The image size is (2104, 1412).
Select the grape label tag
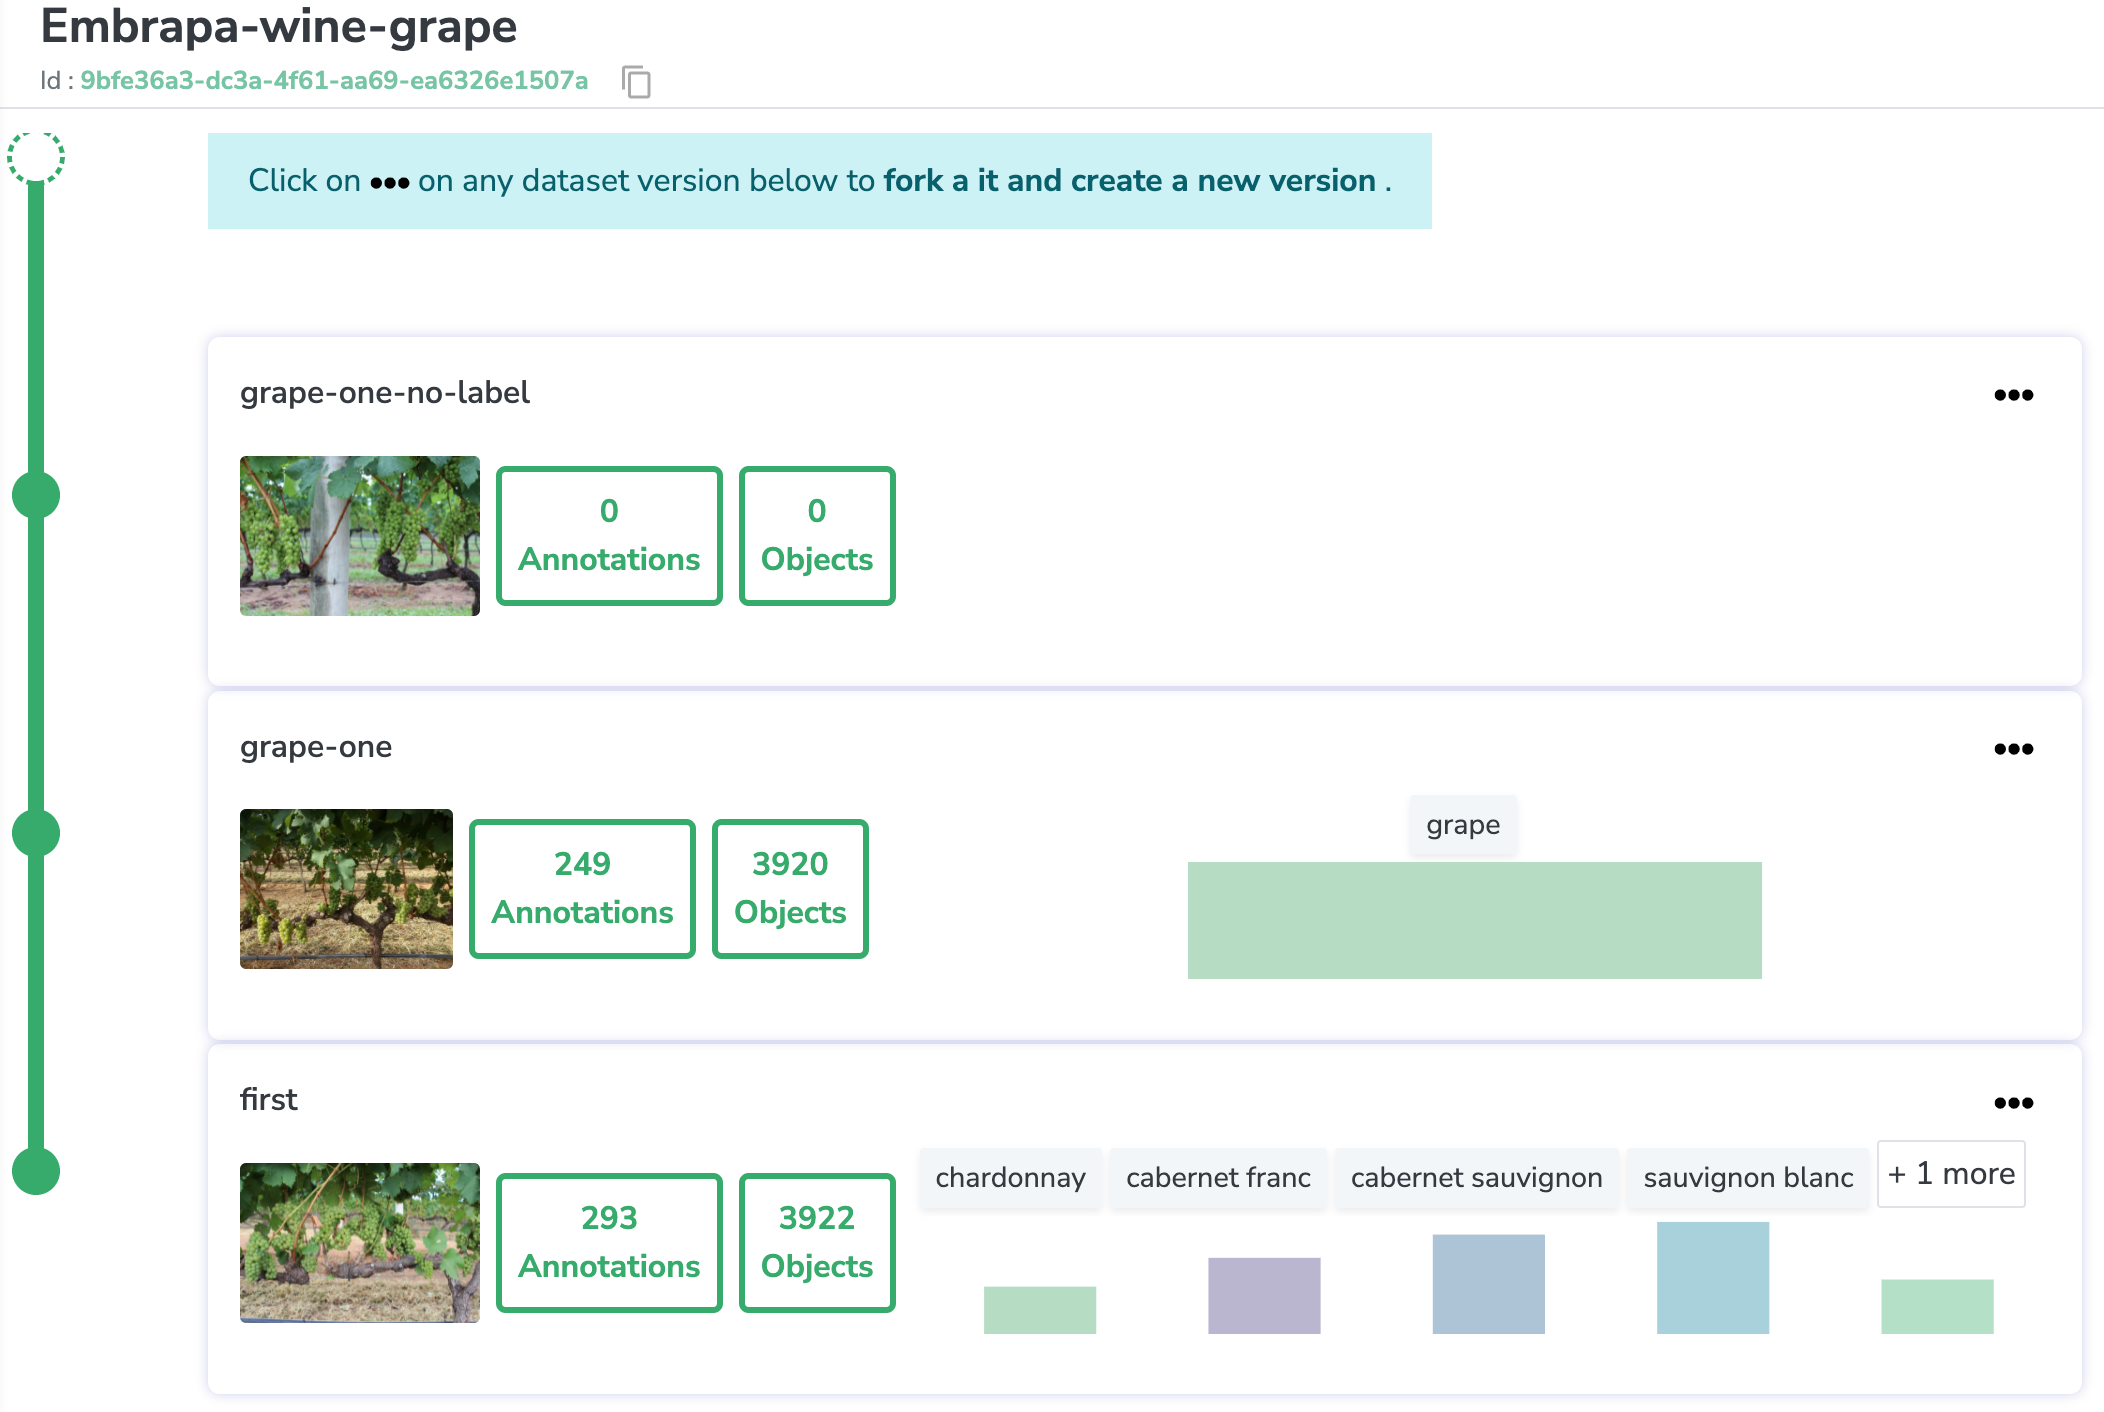(1463, 825)
